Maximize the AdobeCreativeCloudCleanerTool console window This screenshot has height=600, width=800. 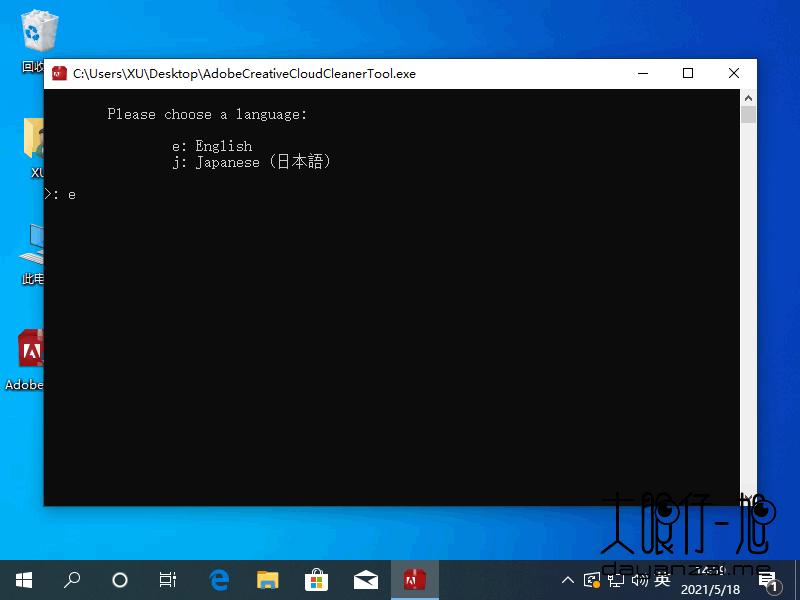point(688,73)
